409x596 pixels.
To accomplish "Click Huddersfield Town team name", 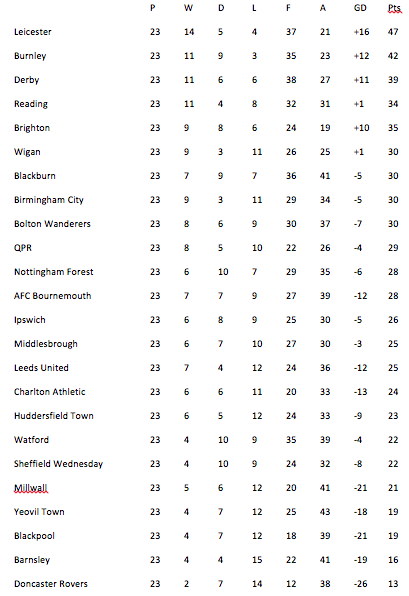I will [x=54, y=416].
